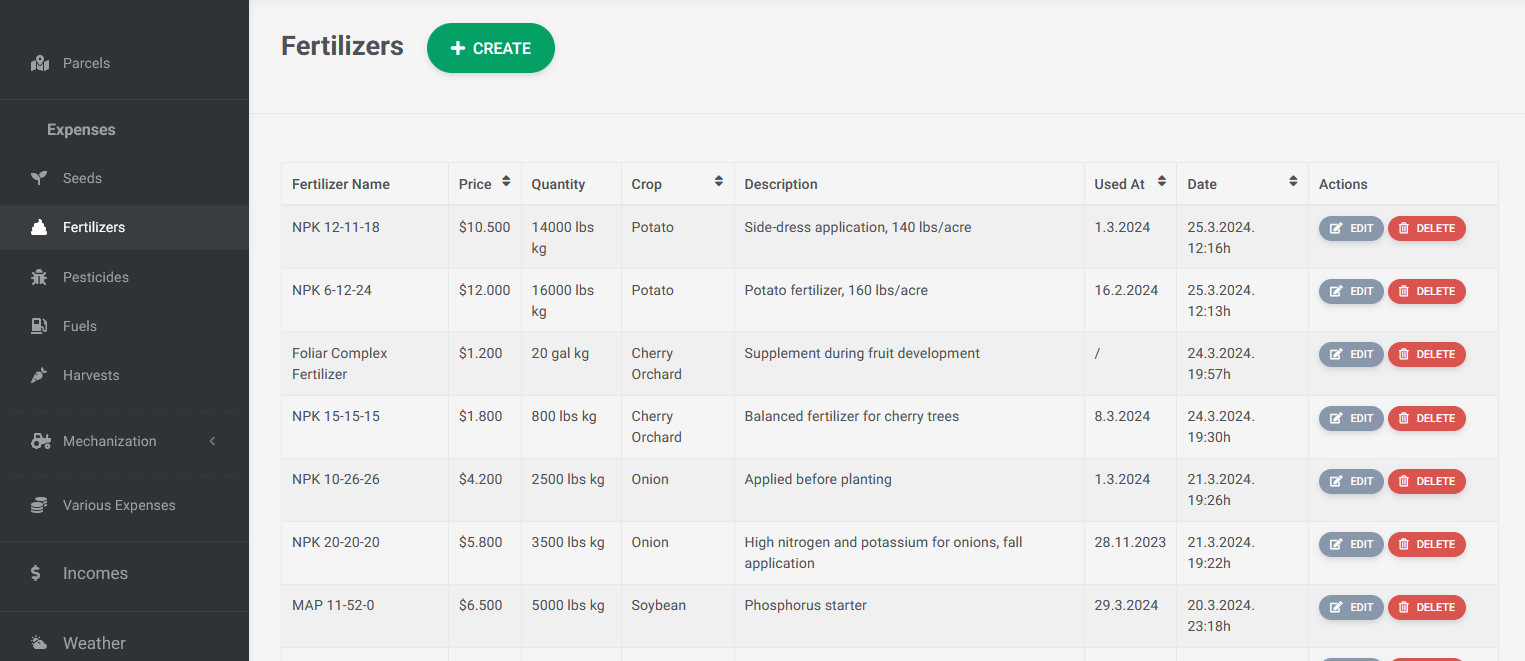Image resolution: width=1525 pixels, height=661 pixels.
Task: Click the Pesticides bug icon
Action: 39,277
